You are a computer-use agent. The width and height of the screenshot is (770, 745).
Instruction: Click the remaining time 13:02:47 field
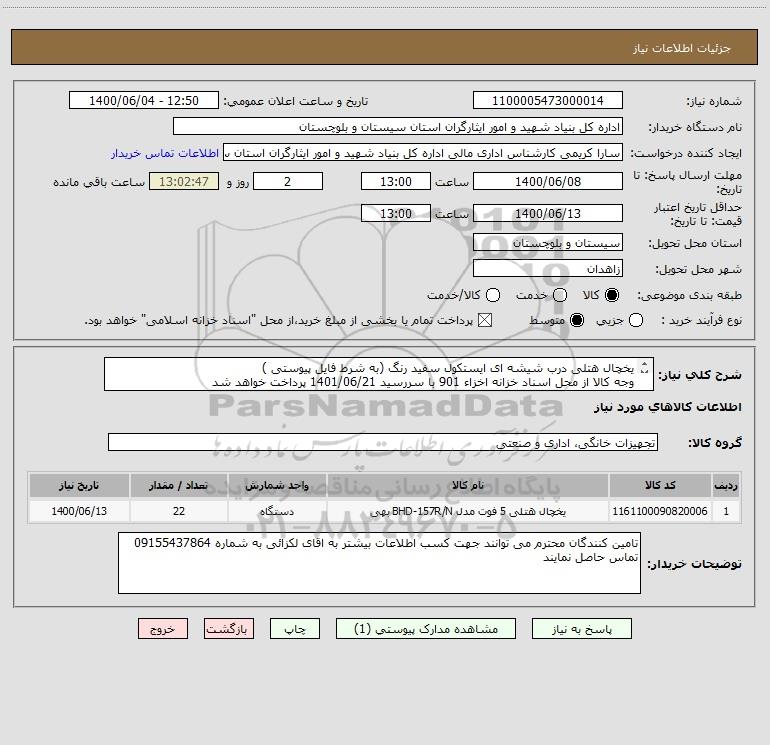pyautogui.click(x=184, y=181)
